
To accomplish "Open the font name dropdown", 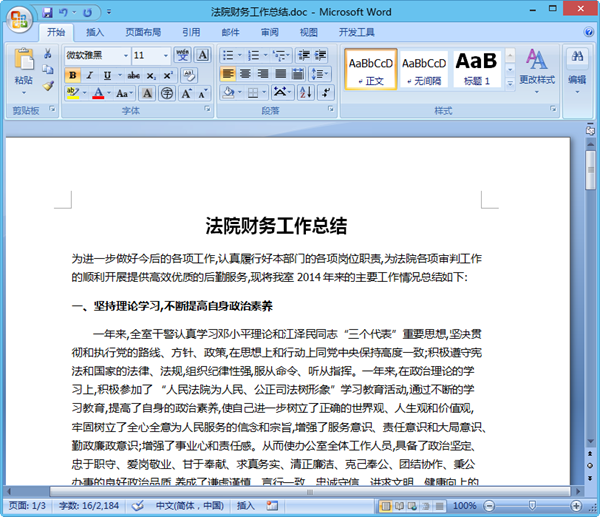I will coord(126,56).
